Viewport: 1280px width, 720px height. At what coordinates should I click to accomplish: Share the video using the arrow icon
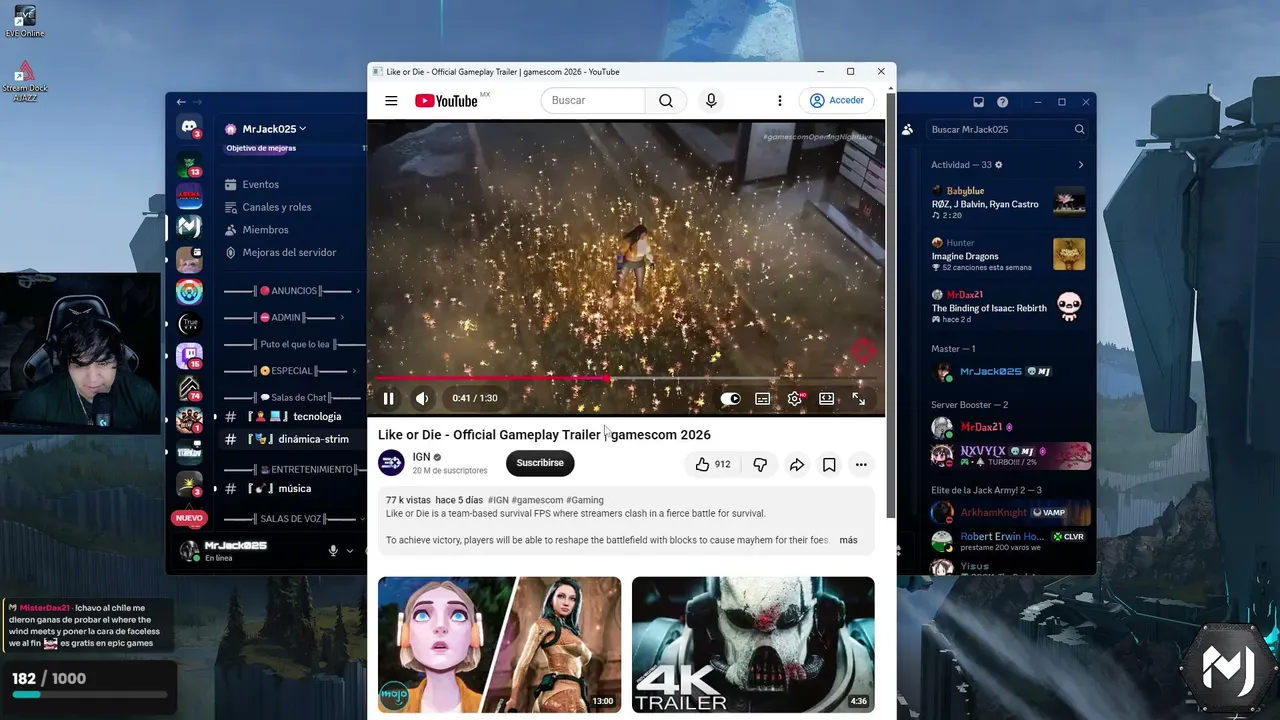(797, 464)
